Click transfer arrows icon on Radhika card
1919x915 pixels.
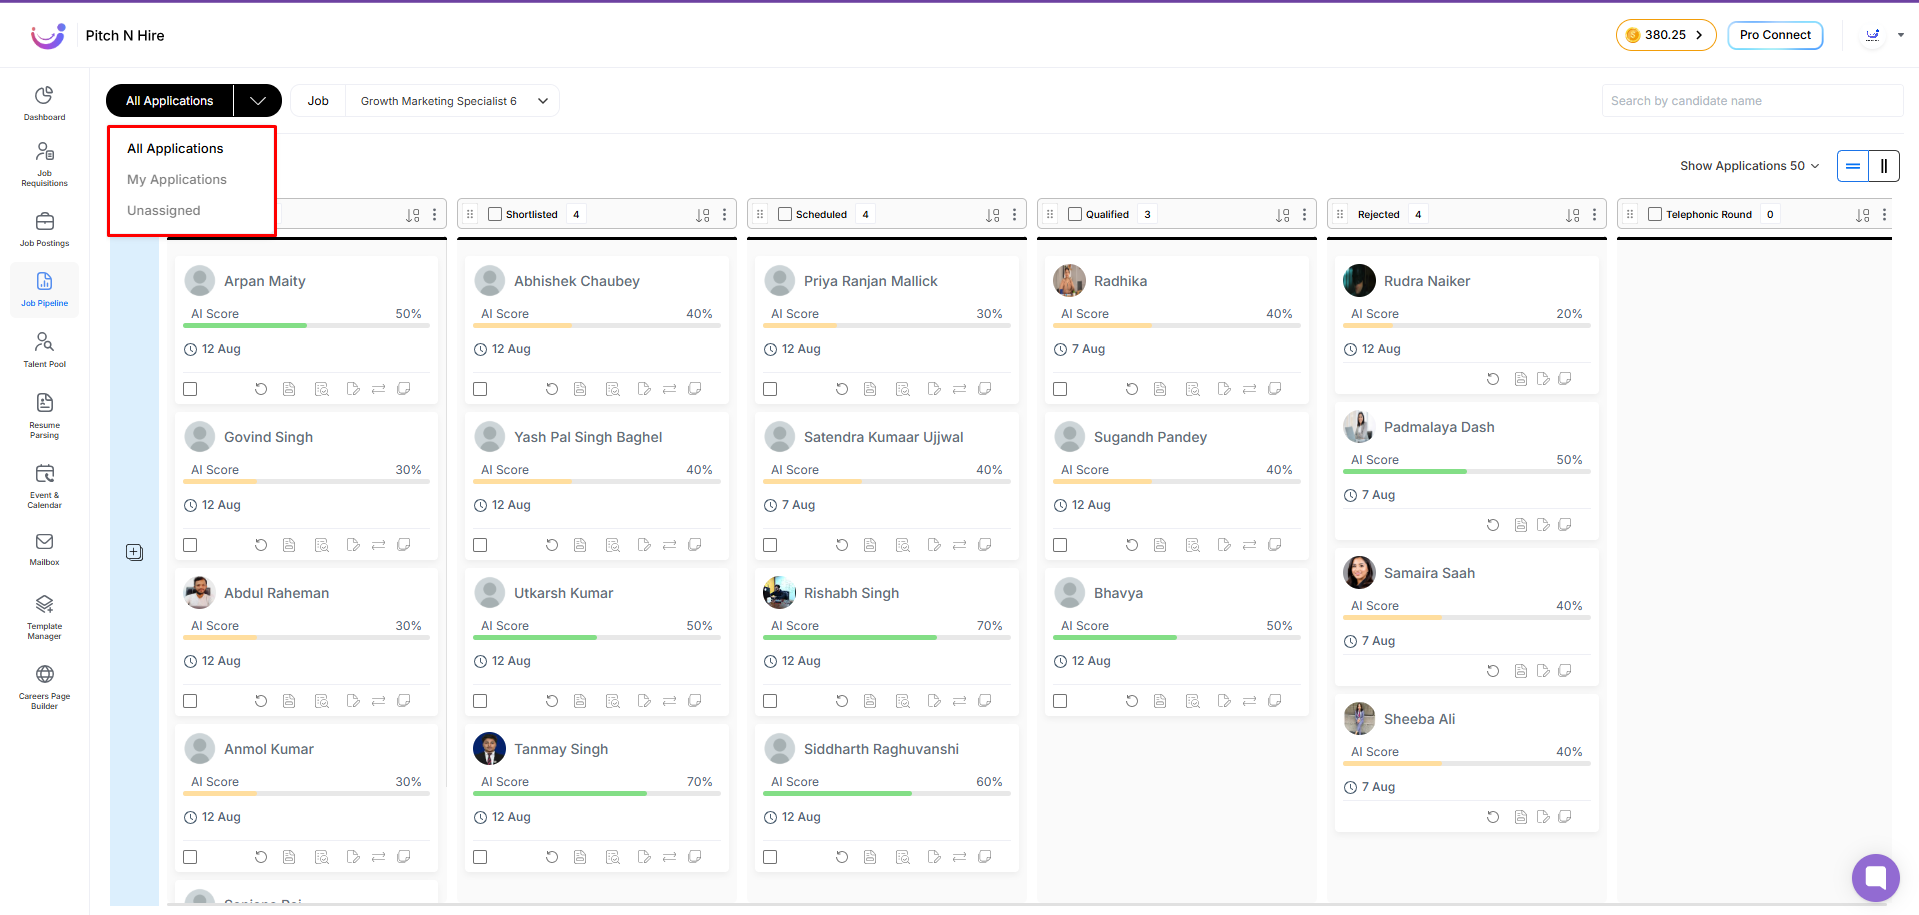(1249, 389)
